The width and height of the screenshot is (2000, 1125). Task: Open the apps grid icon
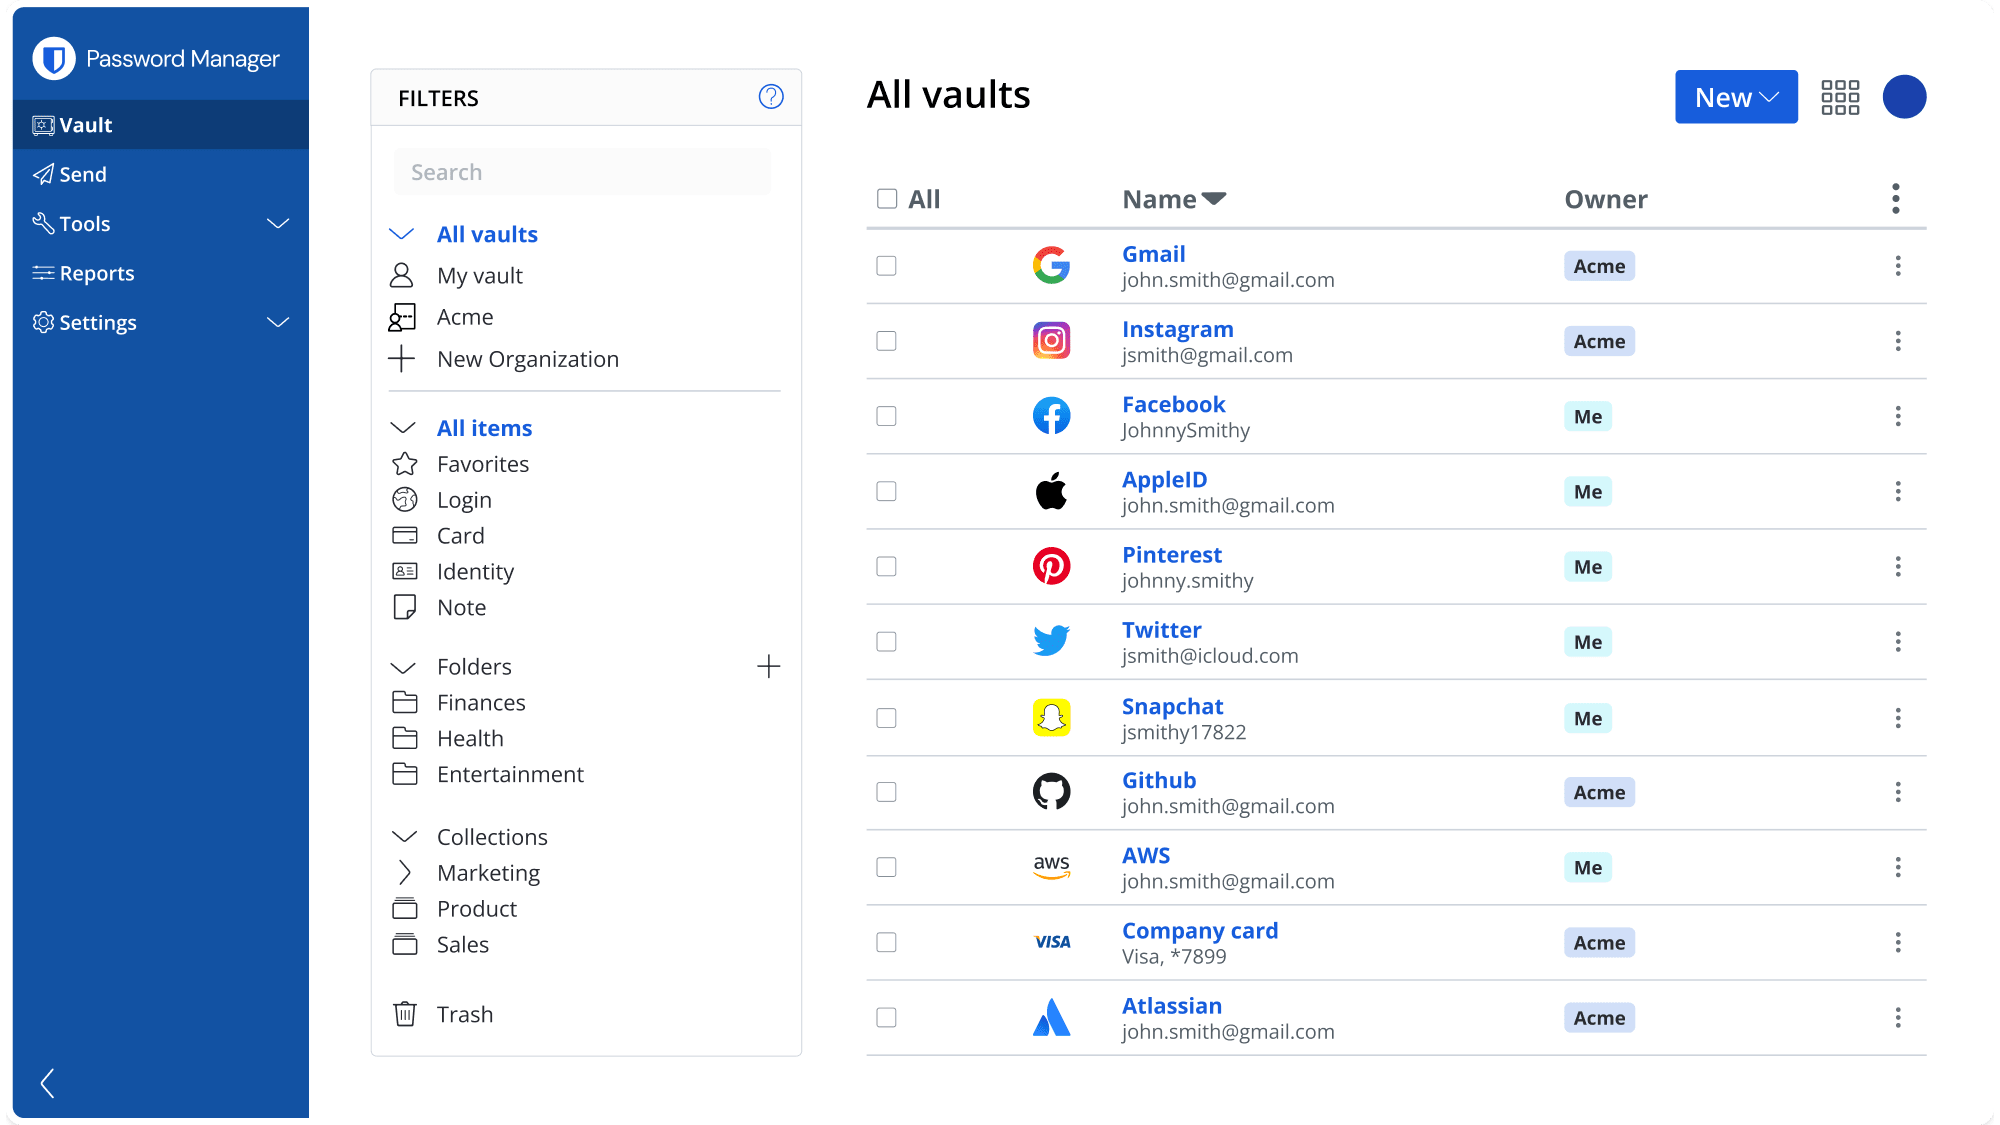[x=1840, y=97]
